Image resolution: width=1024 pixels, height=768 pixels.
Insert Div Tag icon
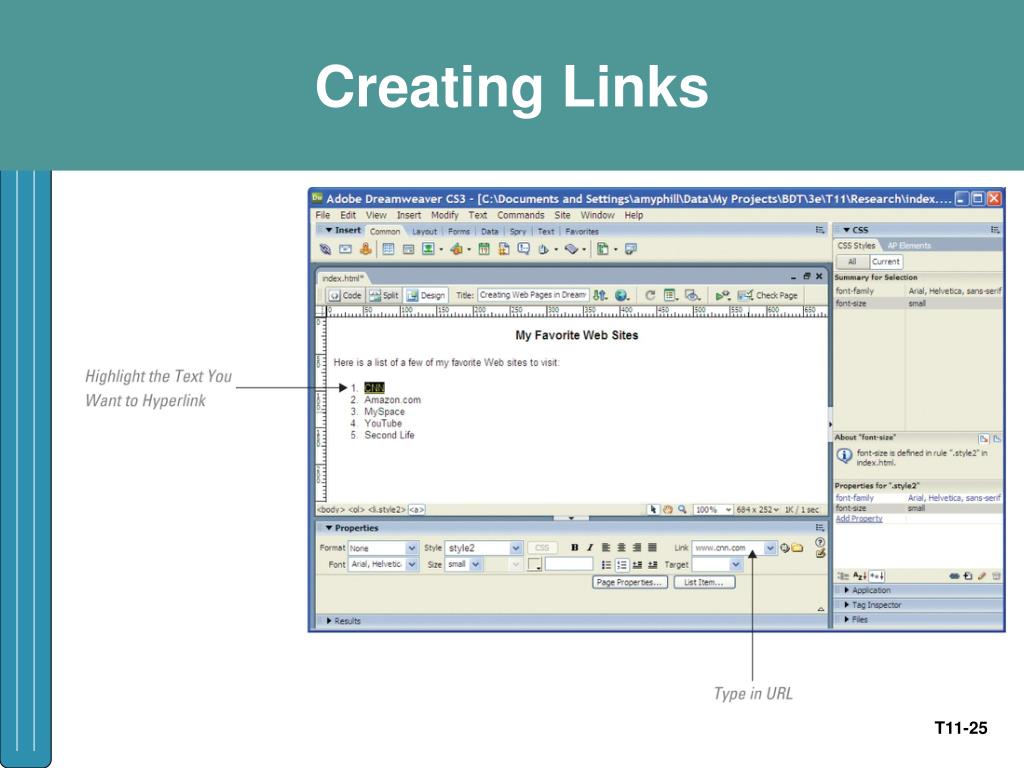tap(408, 249)
